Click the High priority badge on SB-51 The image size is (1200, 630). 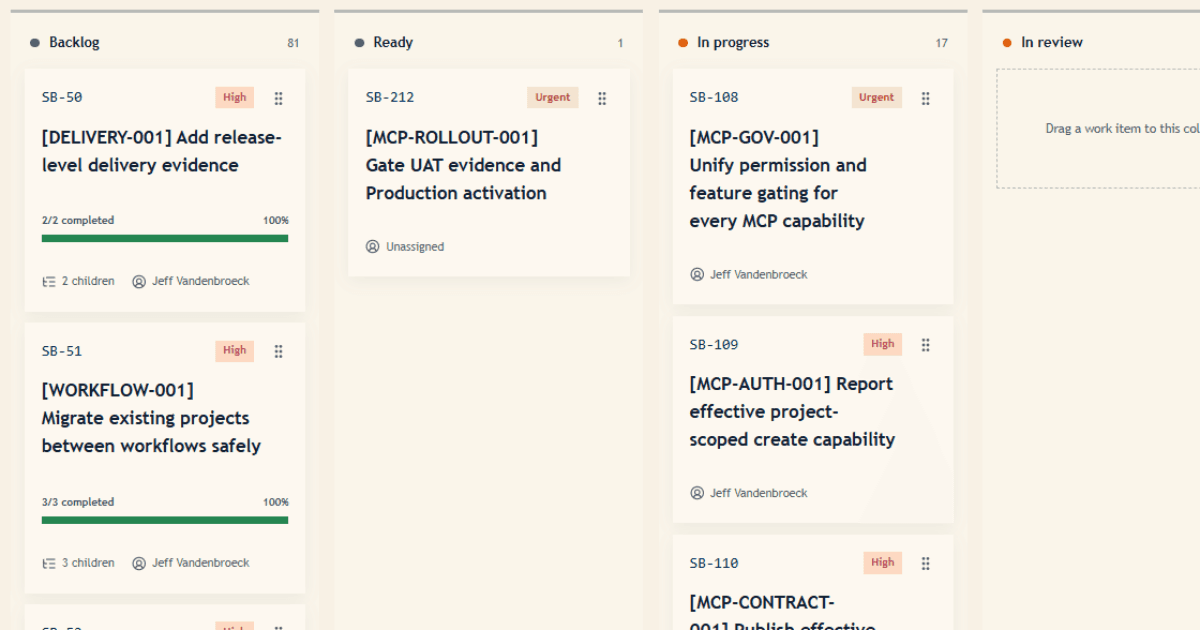tap(235, 351)
